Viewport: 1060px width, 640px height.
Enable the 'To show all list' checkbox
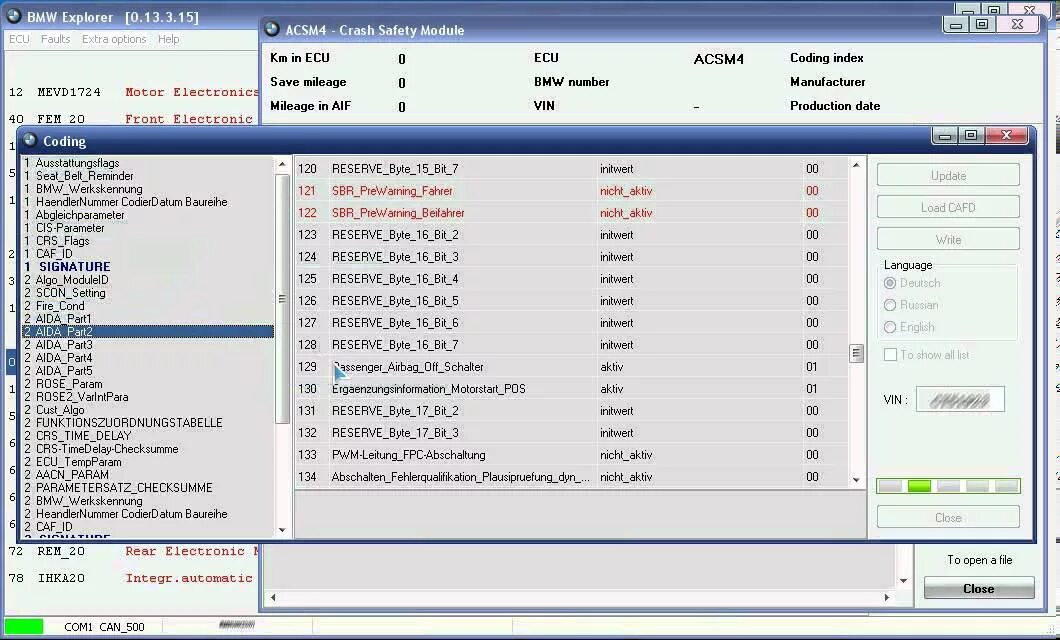pos(890,355)
